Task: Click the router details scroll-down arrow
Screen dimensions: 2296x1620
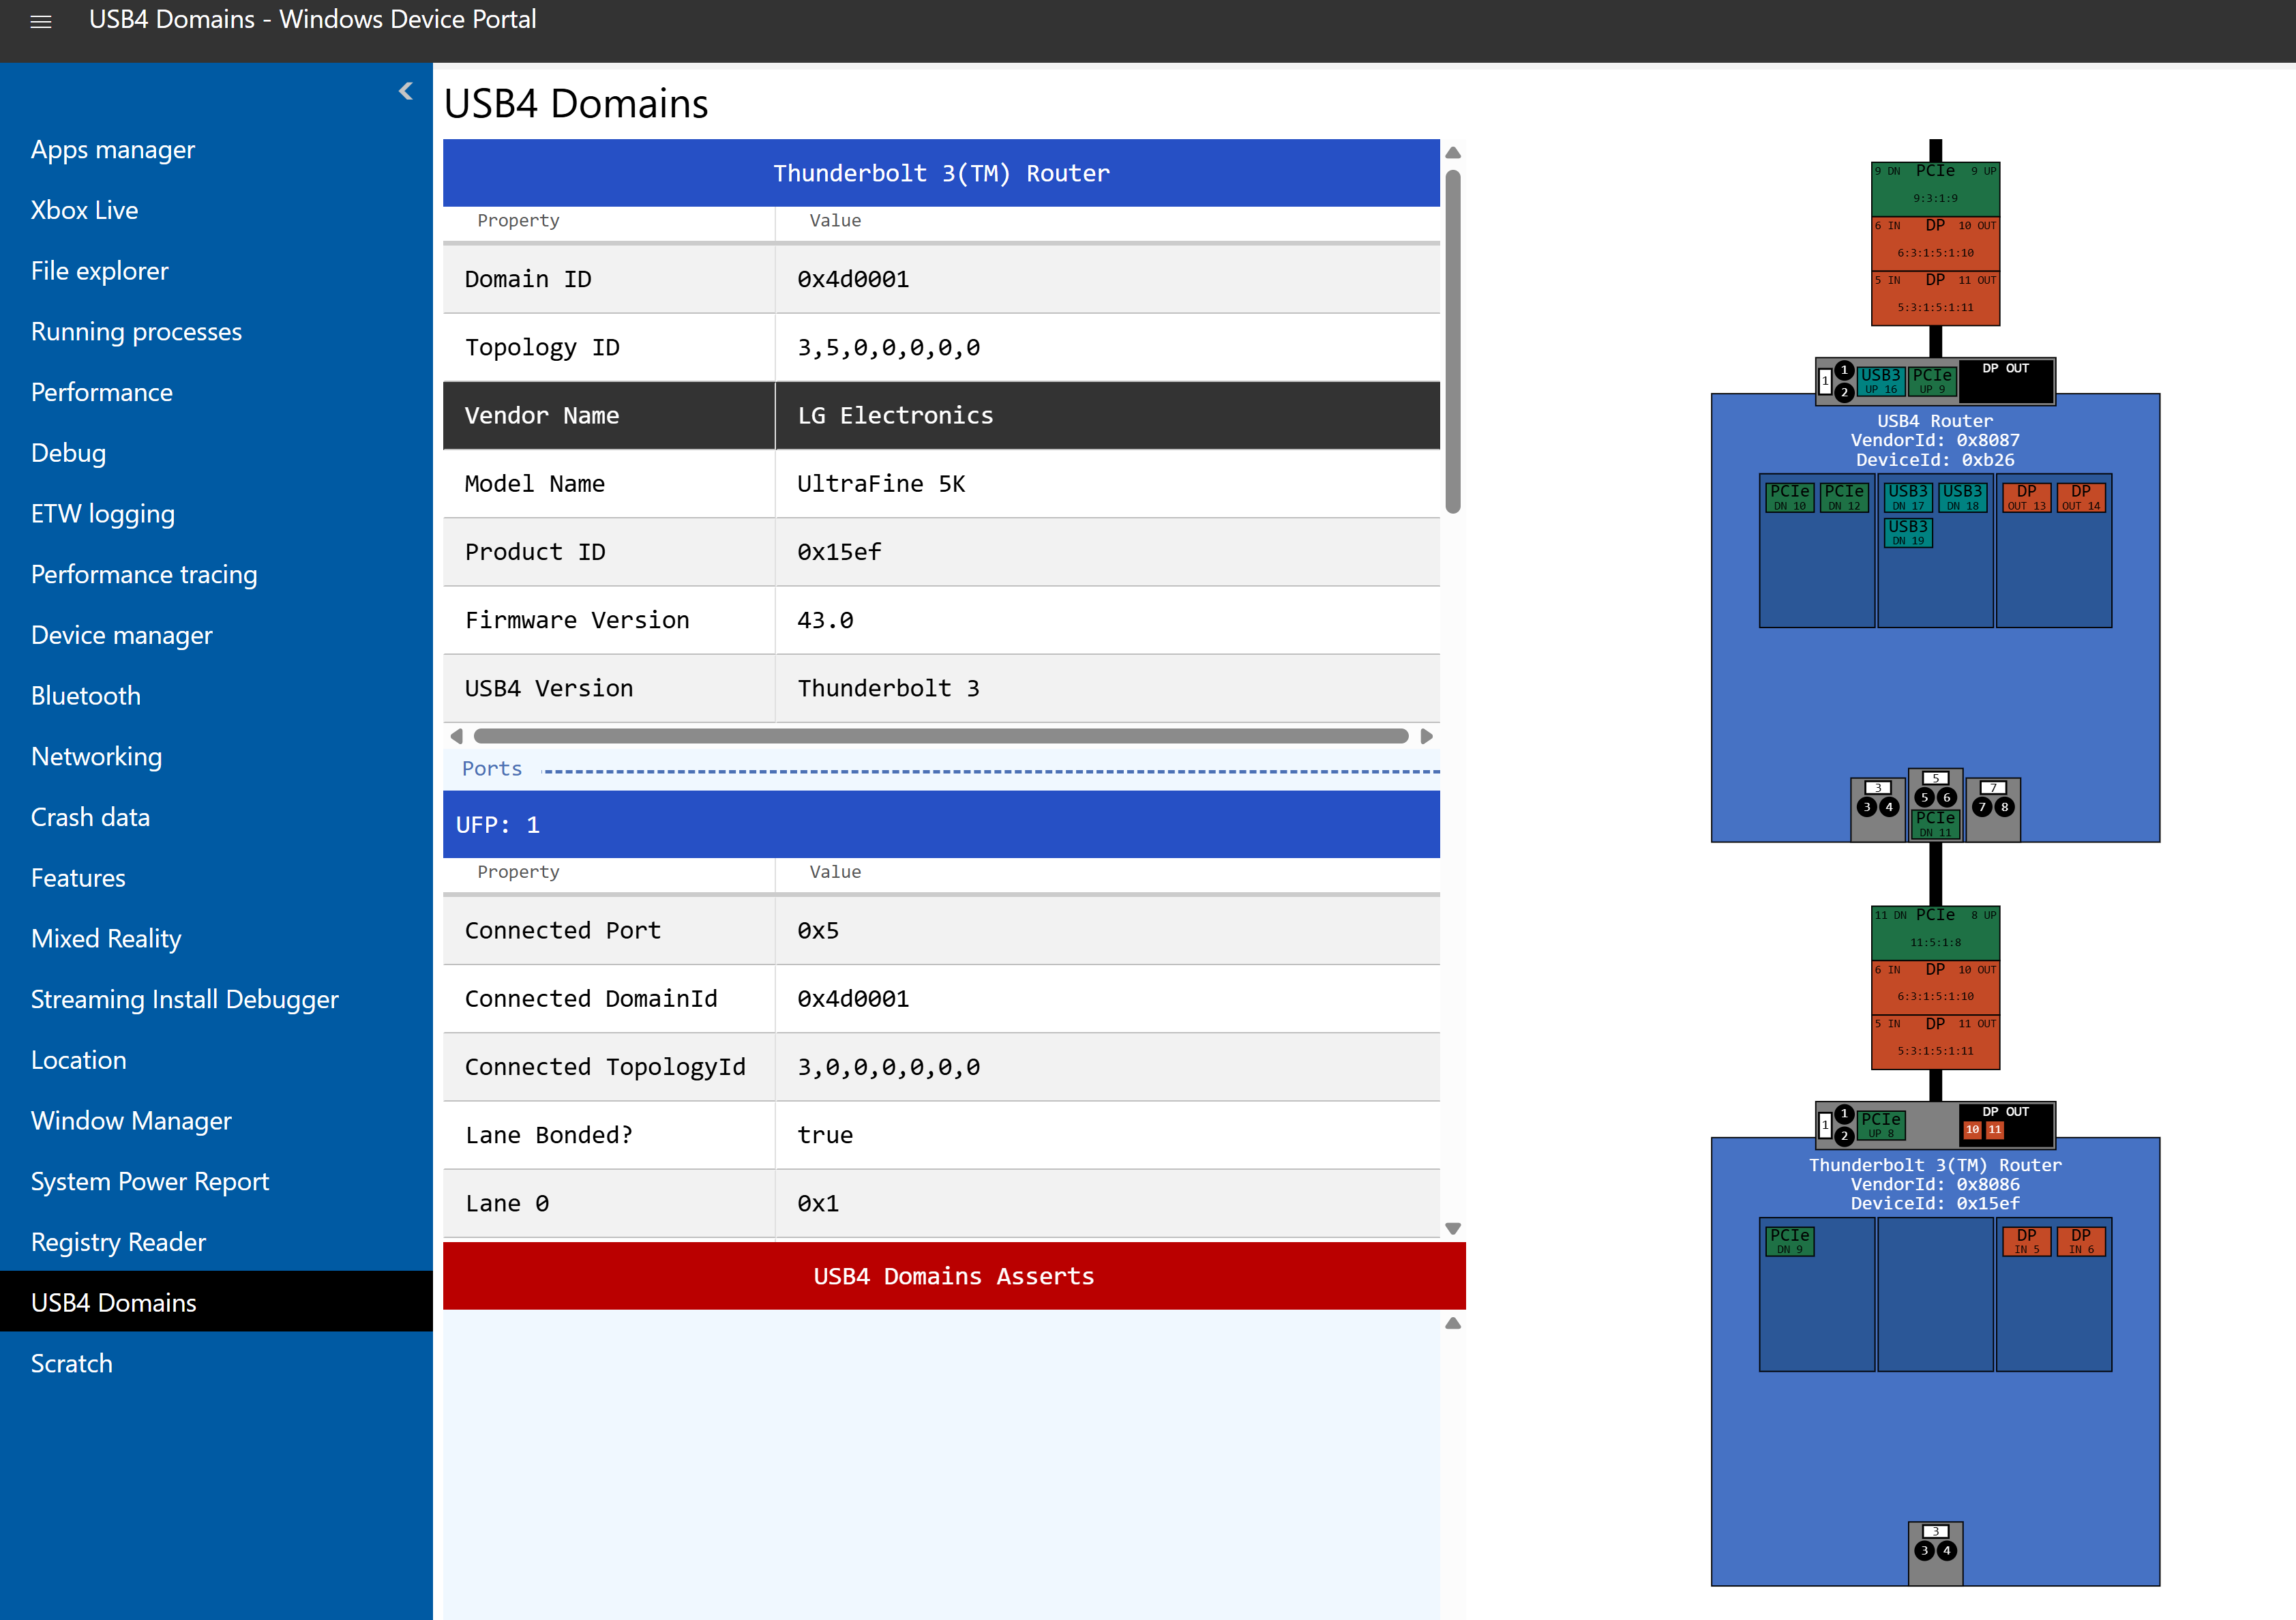Action: (x=1453, y=1229)
